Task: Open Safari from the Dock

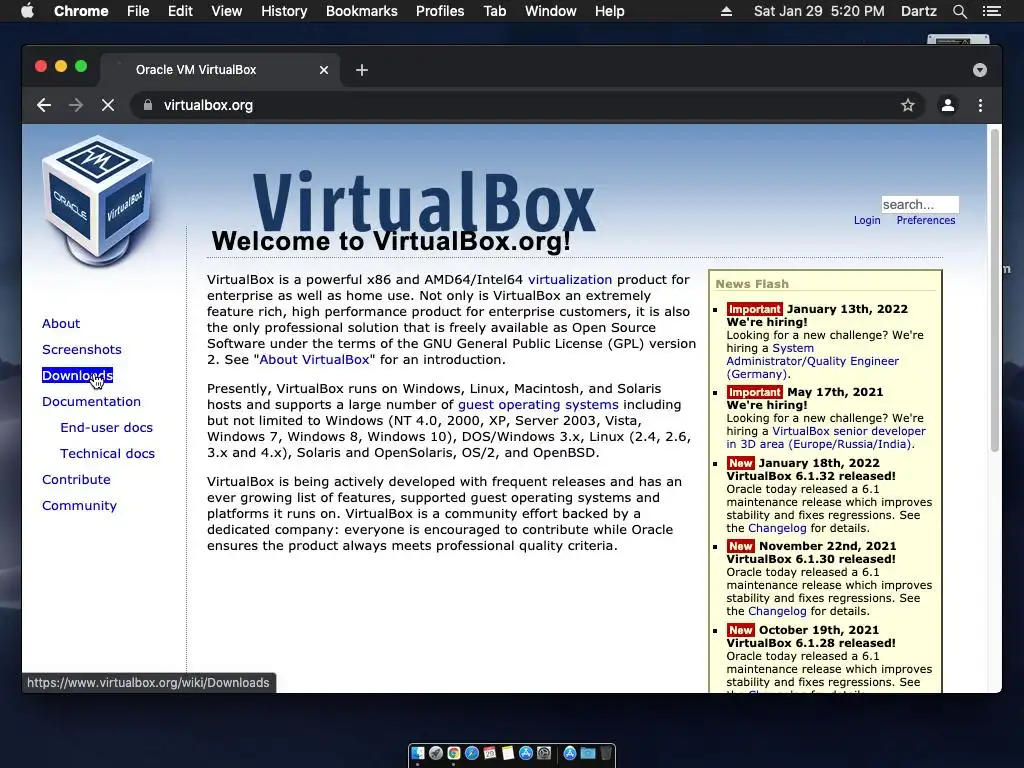Action: [x=472, y=753]
